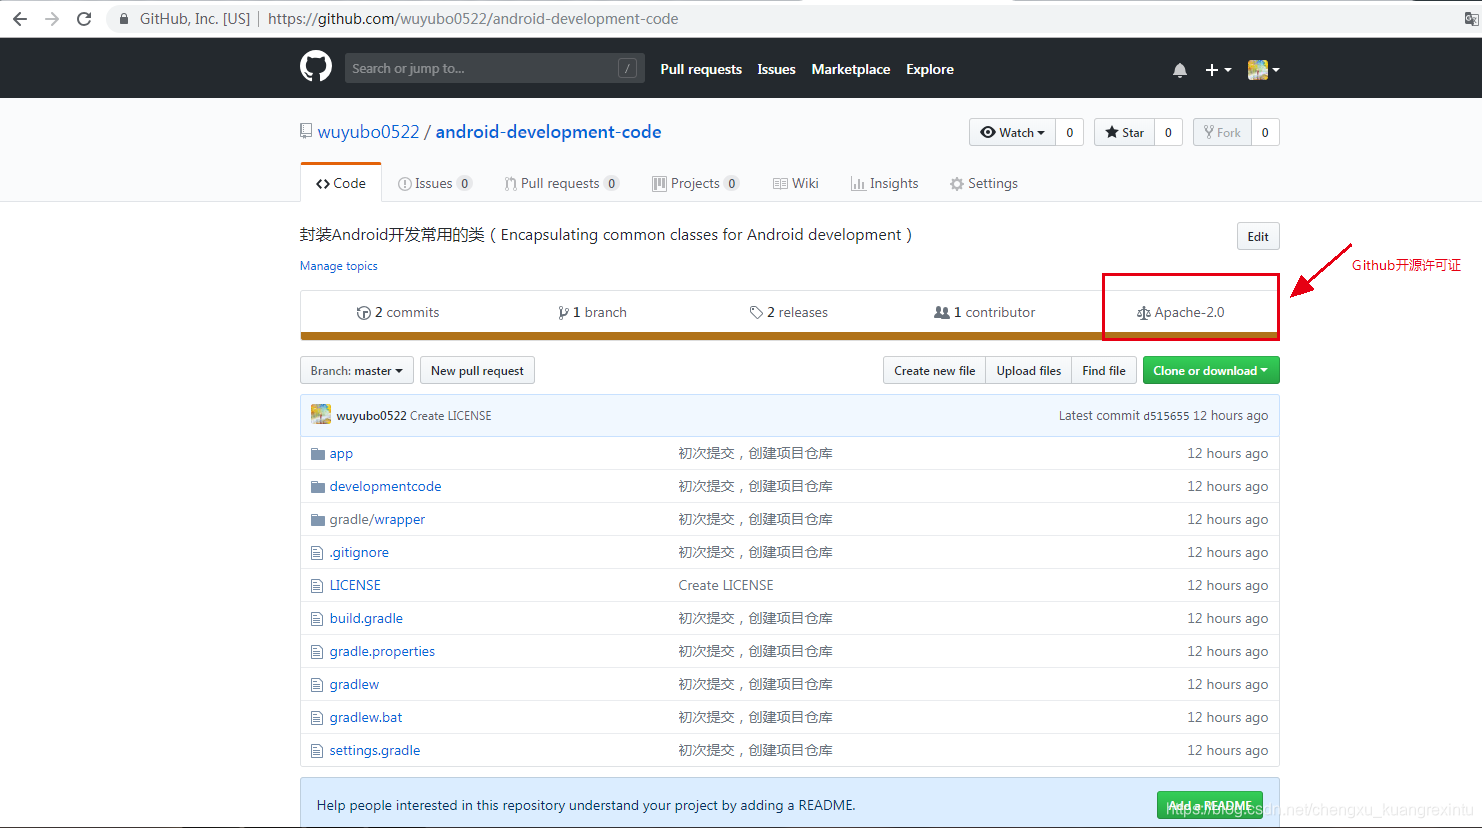The height and width of the screenshot is (828, 1482).
Task: Open Marketplace in top navigation
Action: click(851, 69)
